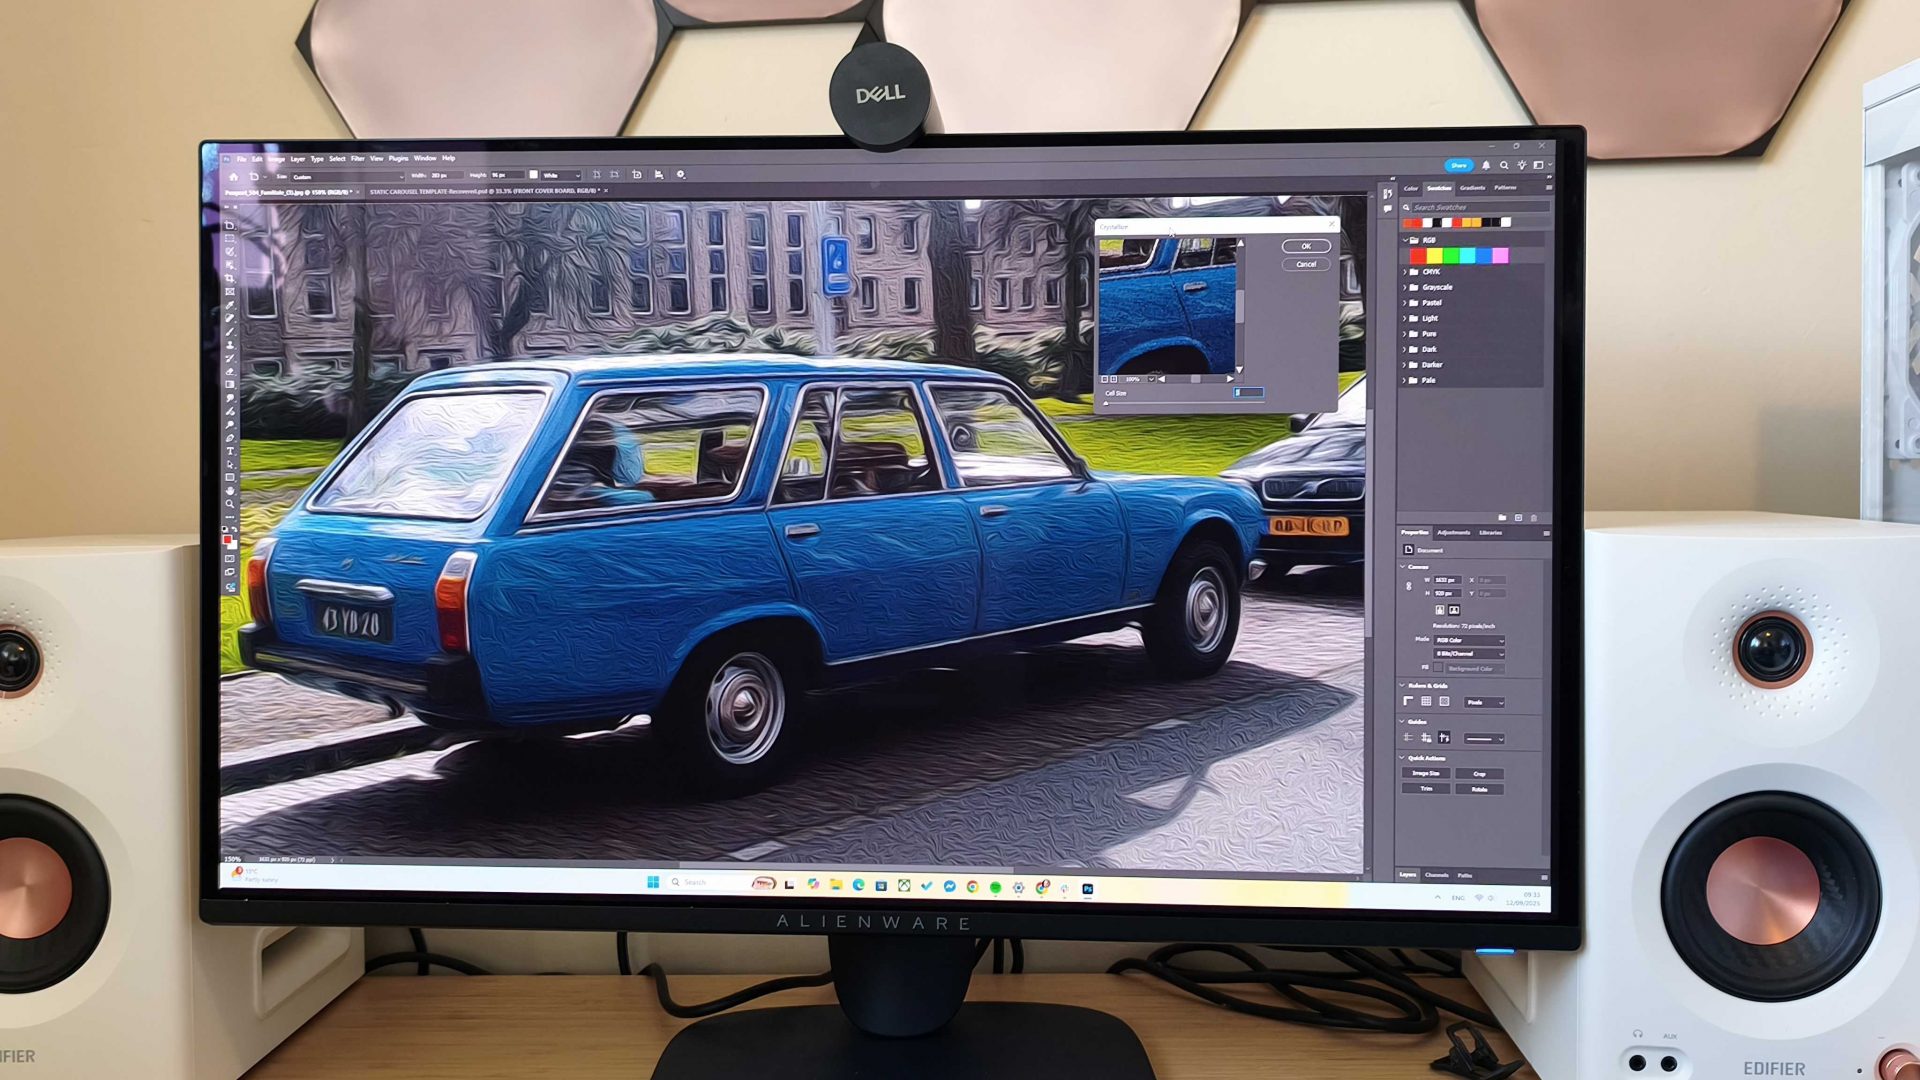Click the landscape canvas orientation icon
The width and height of the screenshot is (1920, 1080).
(x=1454, y=610)
